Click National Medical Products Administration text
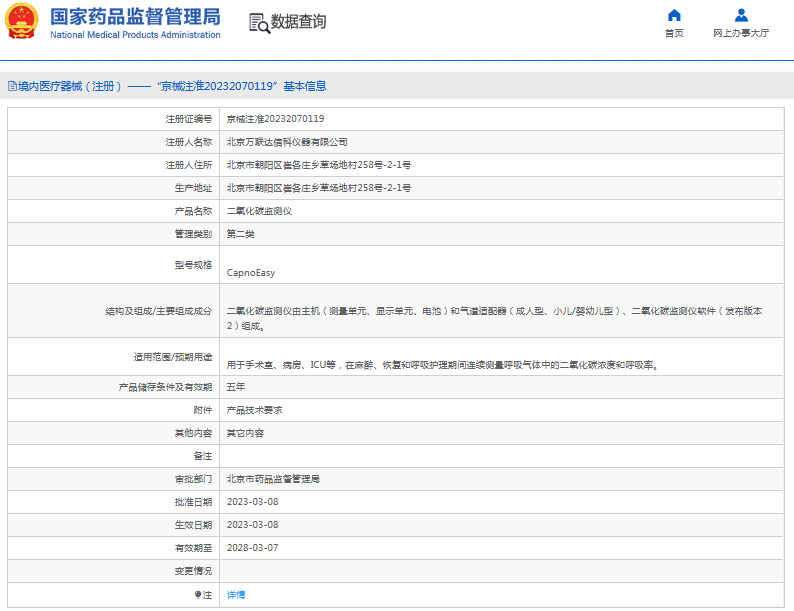Viewport: 794px width, 611px height. 135,35
